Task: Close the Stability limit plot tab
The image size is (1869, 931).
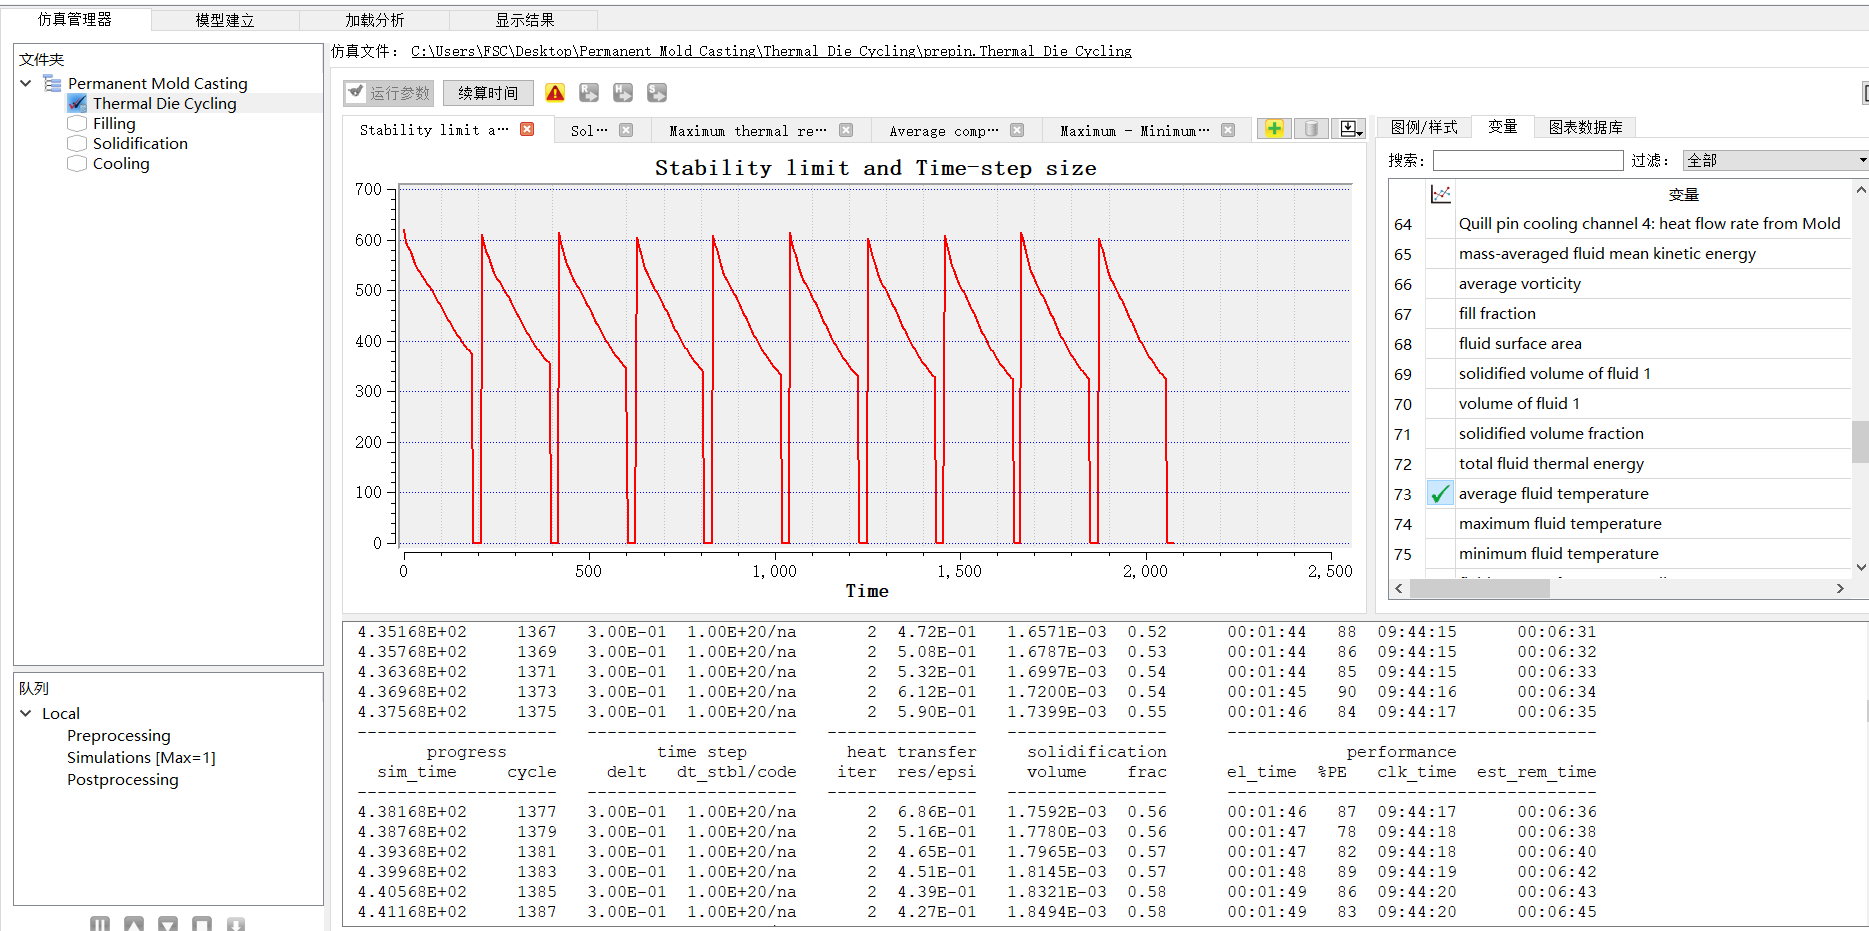Action: tap(527, 129)
